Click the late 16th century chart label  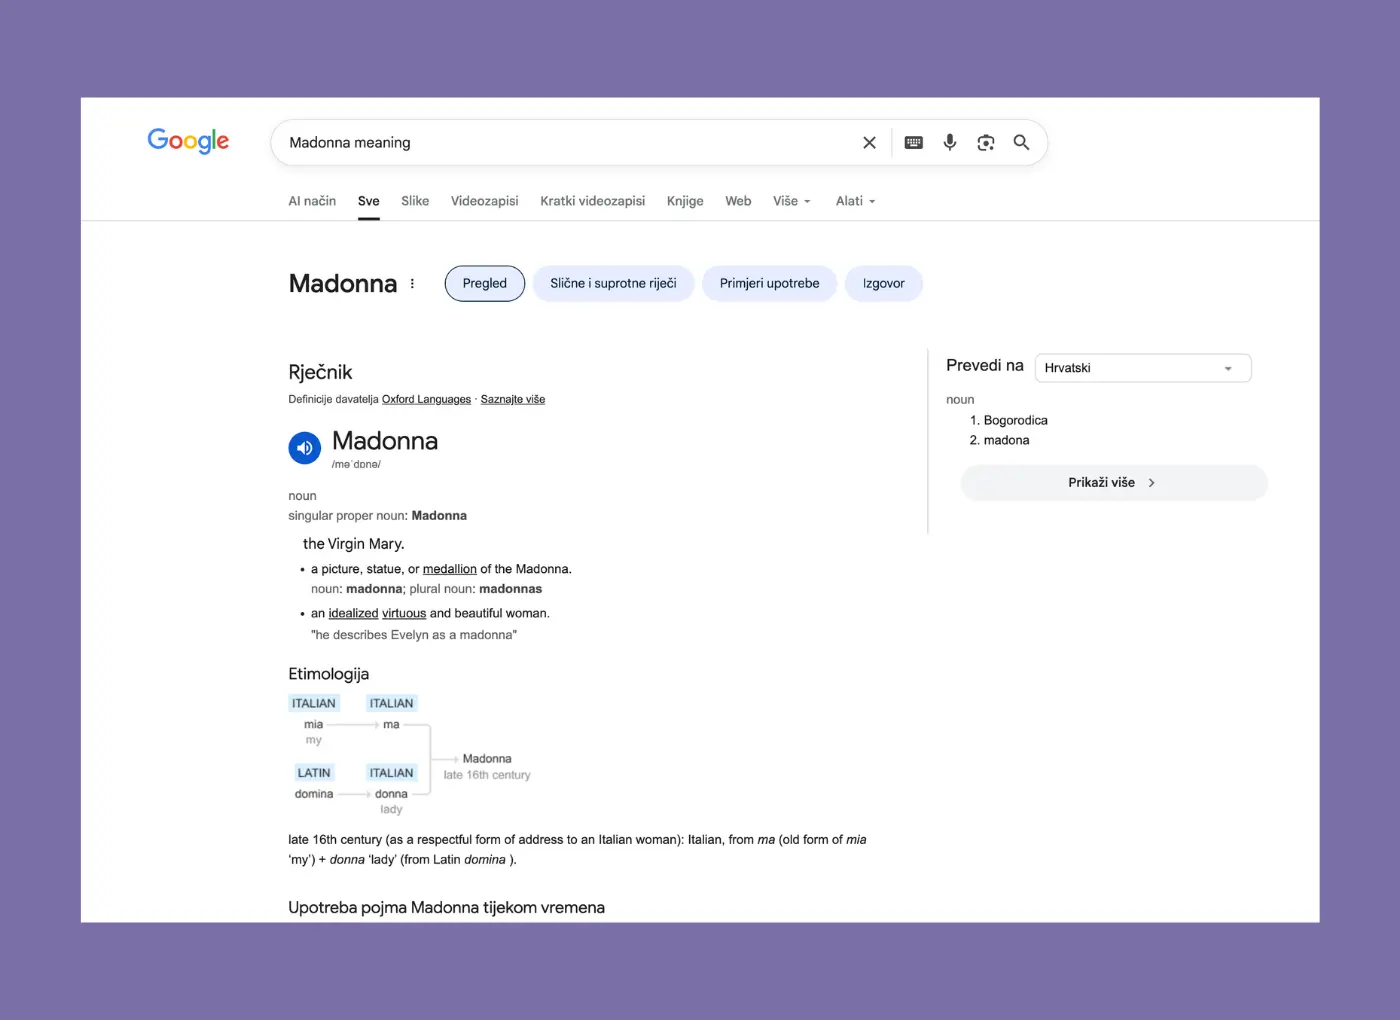[x=487, y=775]
